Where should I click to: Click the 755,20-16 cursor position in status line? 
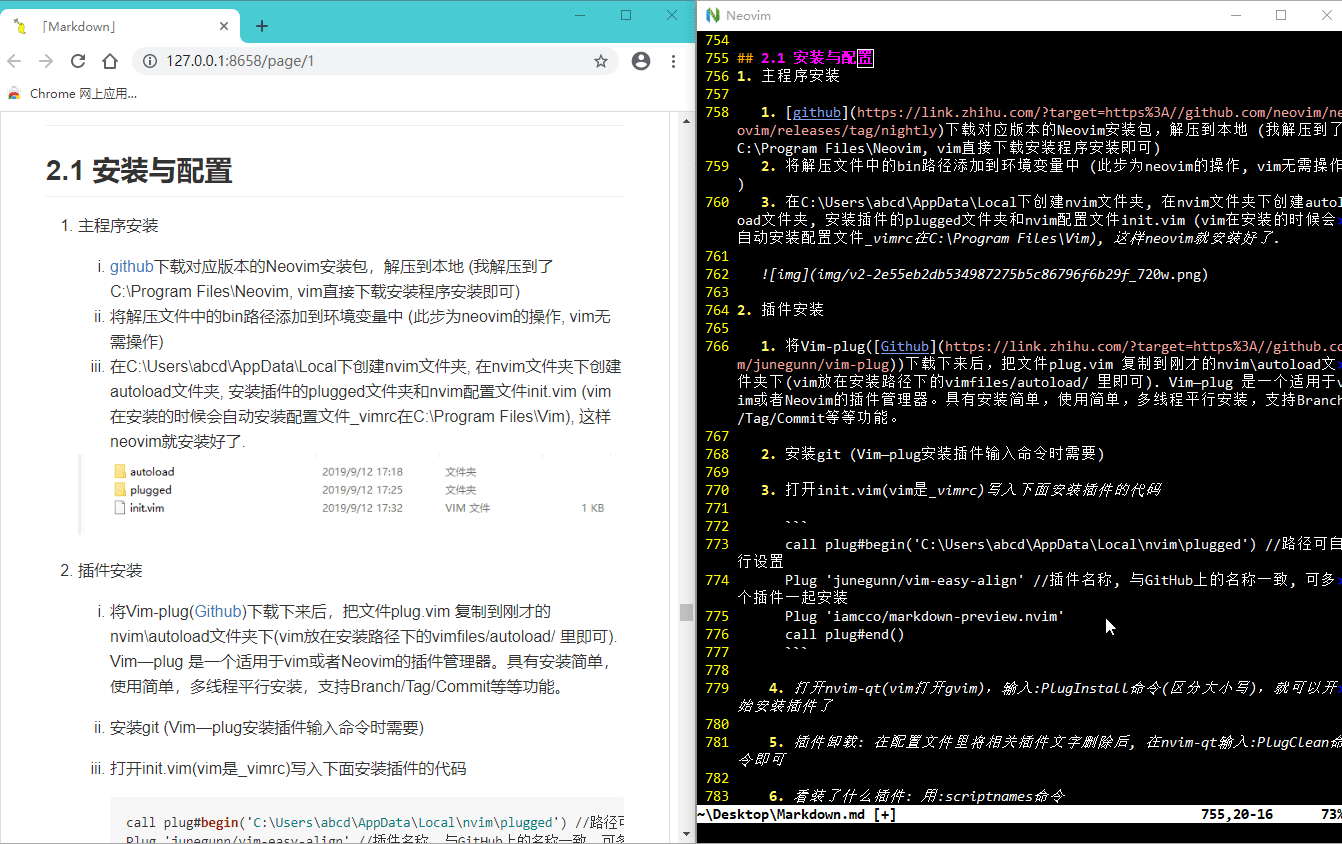click(1237, 814)
